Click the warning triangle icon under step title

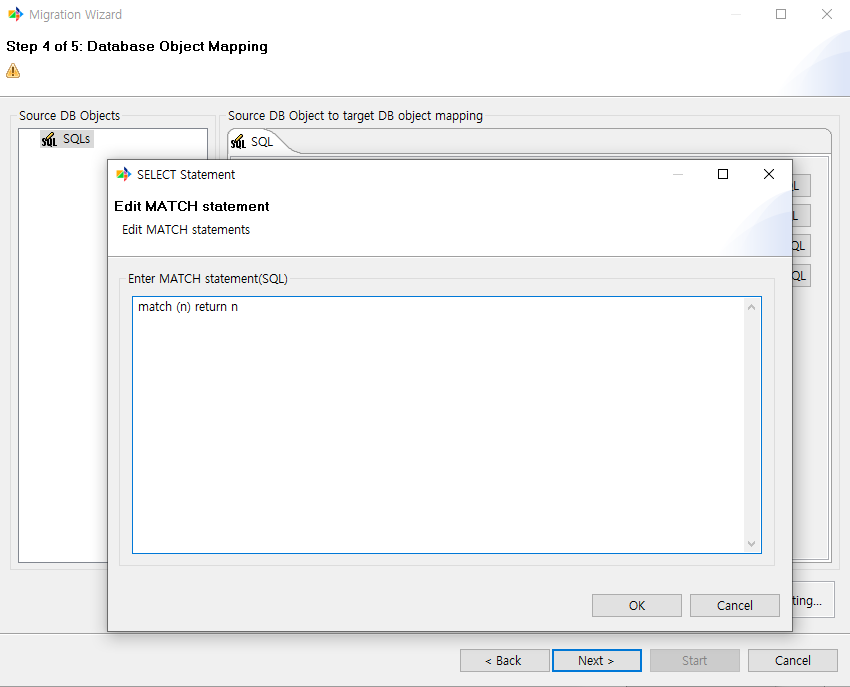(13, 71)
